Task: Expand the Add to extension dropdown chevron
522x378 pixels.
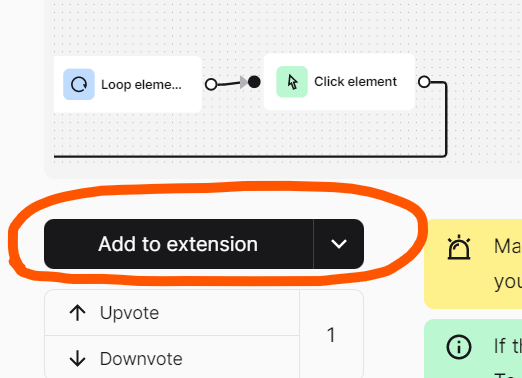Action: click(339, 244)
